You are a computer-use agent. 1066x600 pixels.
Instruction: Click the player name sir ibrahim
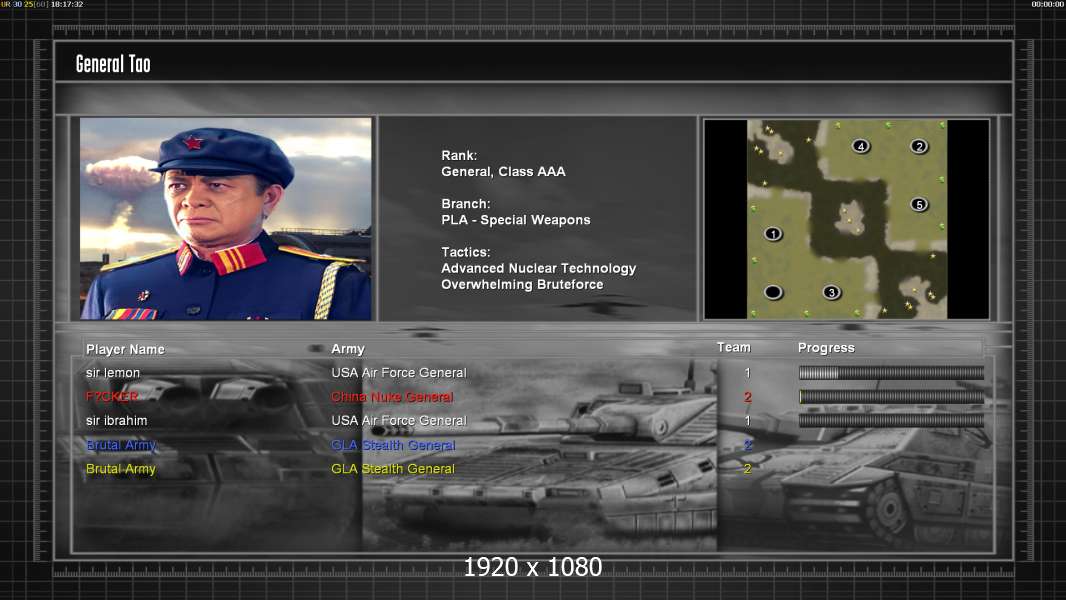tap(116, 421)
